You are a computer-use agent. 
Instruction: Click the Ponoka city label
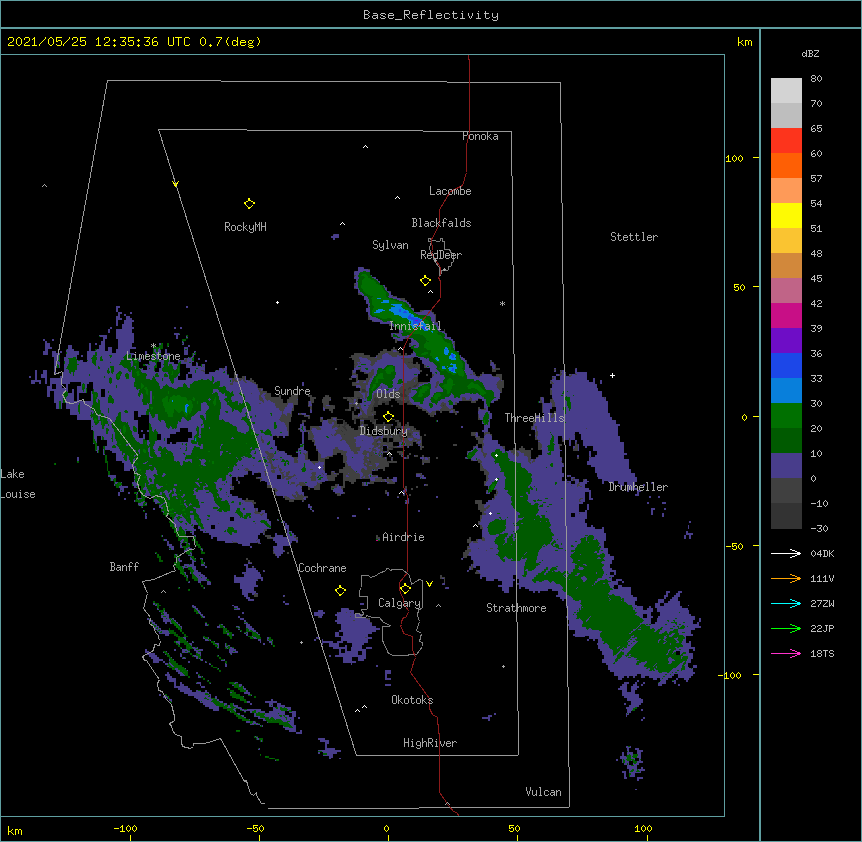click(x=480, y=136)
